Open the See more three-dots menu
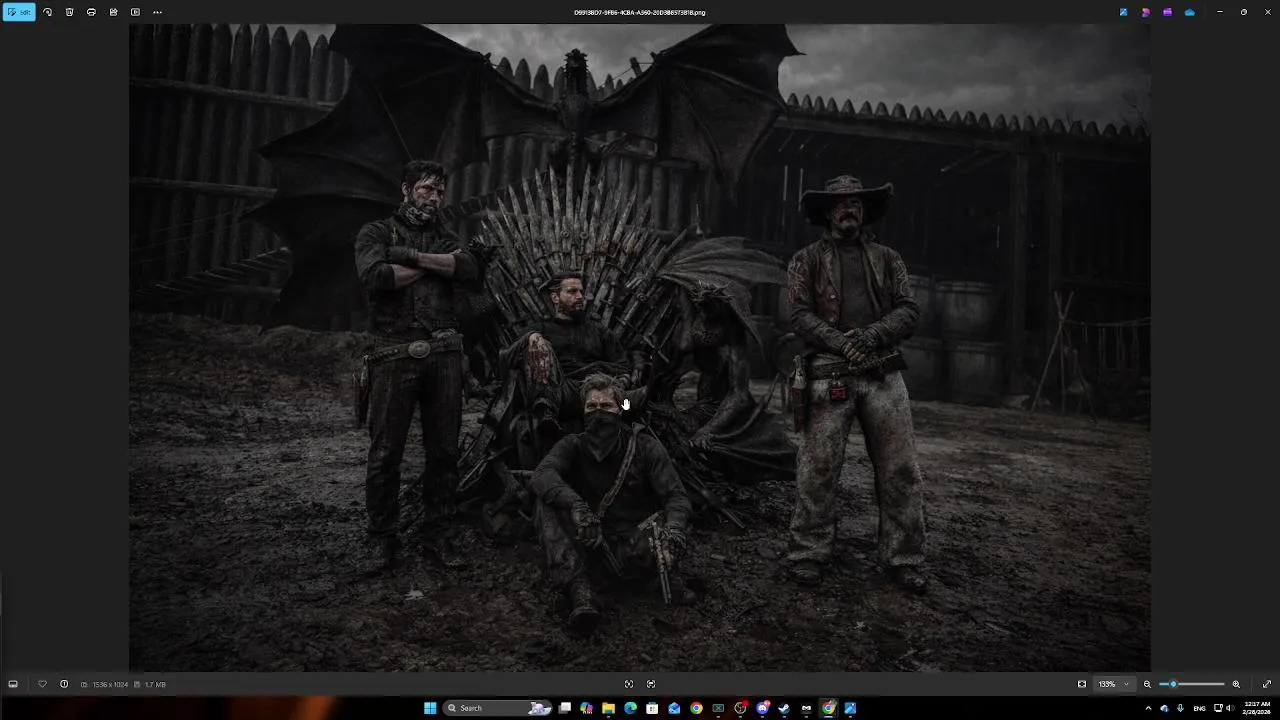 click(157, 12)
